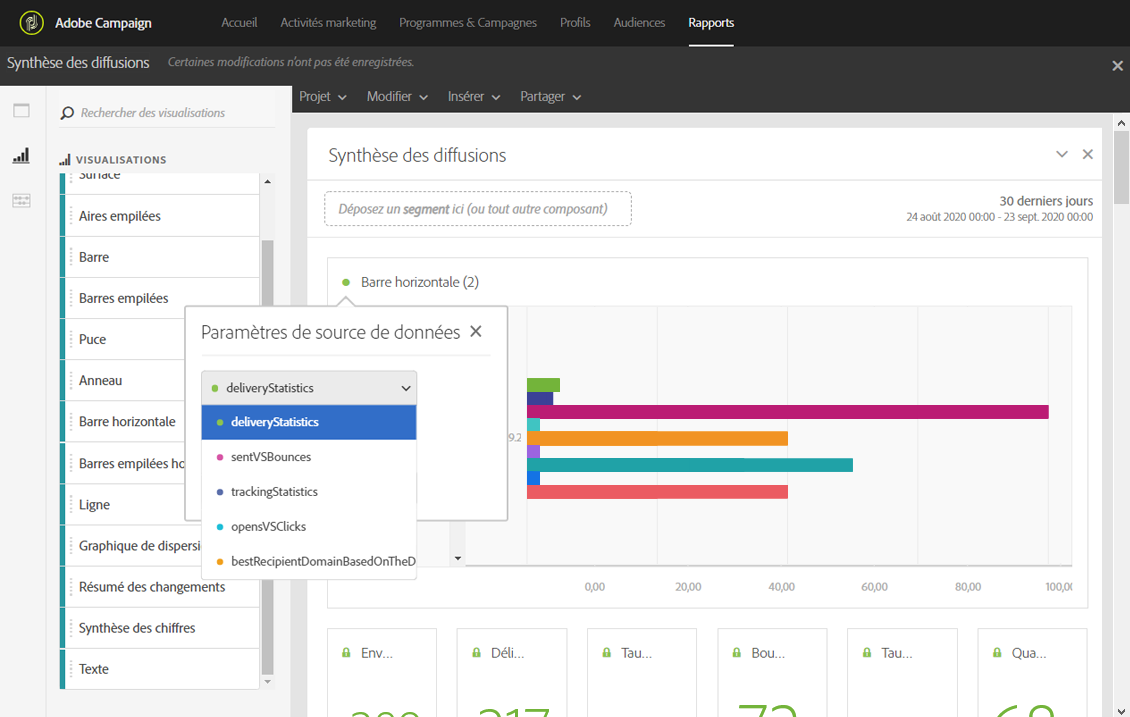This screenshot has height=717, width=1130.
Task: Open the Components icon in left rail
Action: 21,201
